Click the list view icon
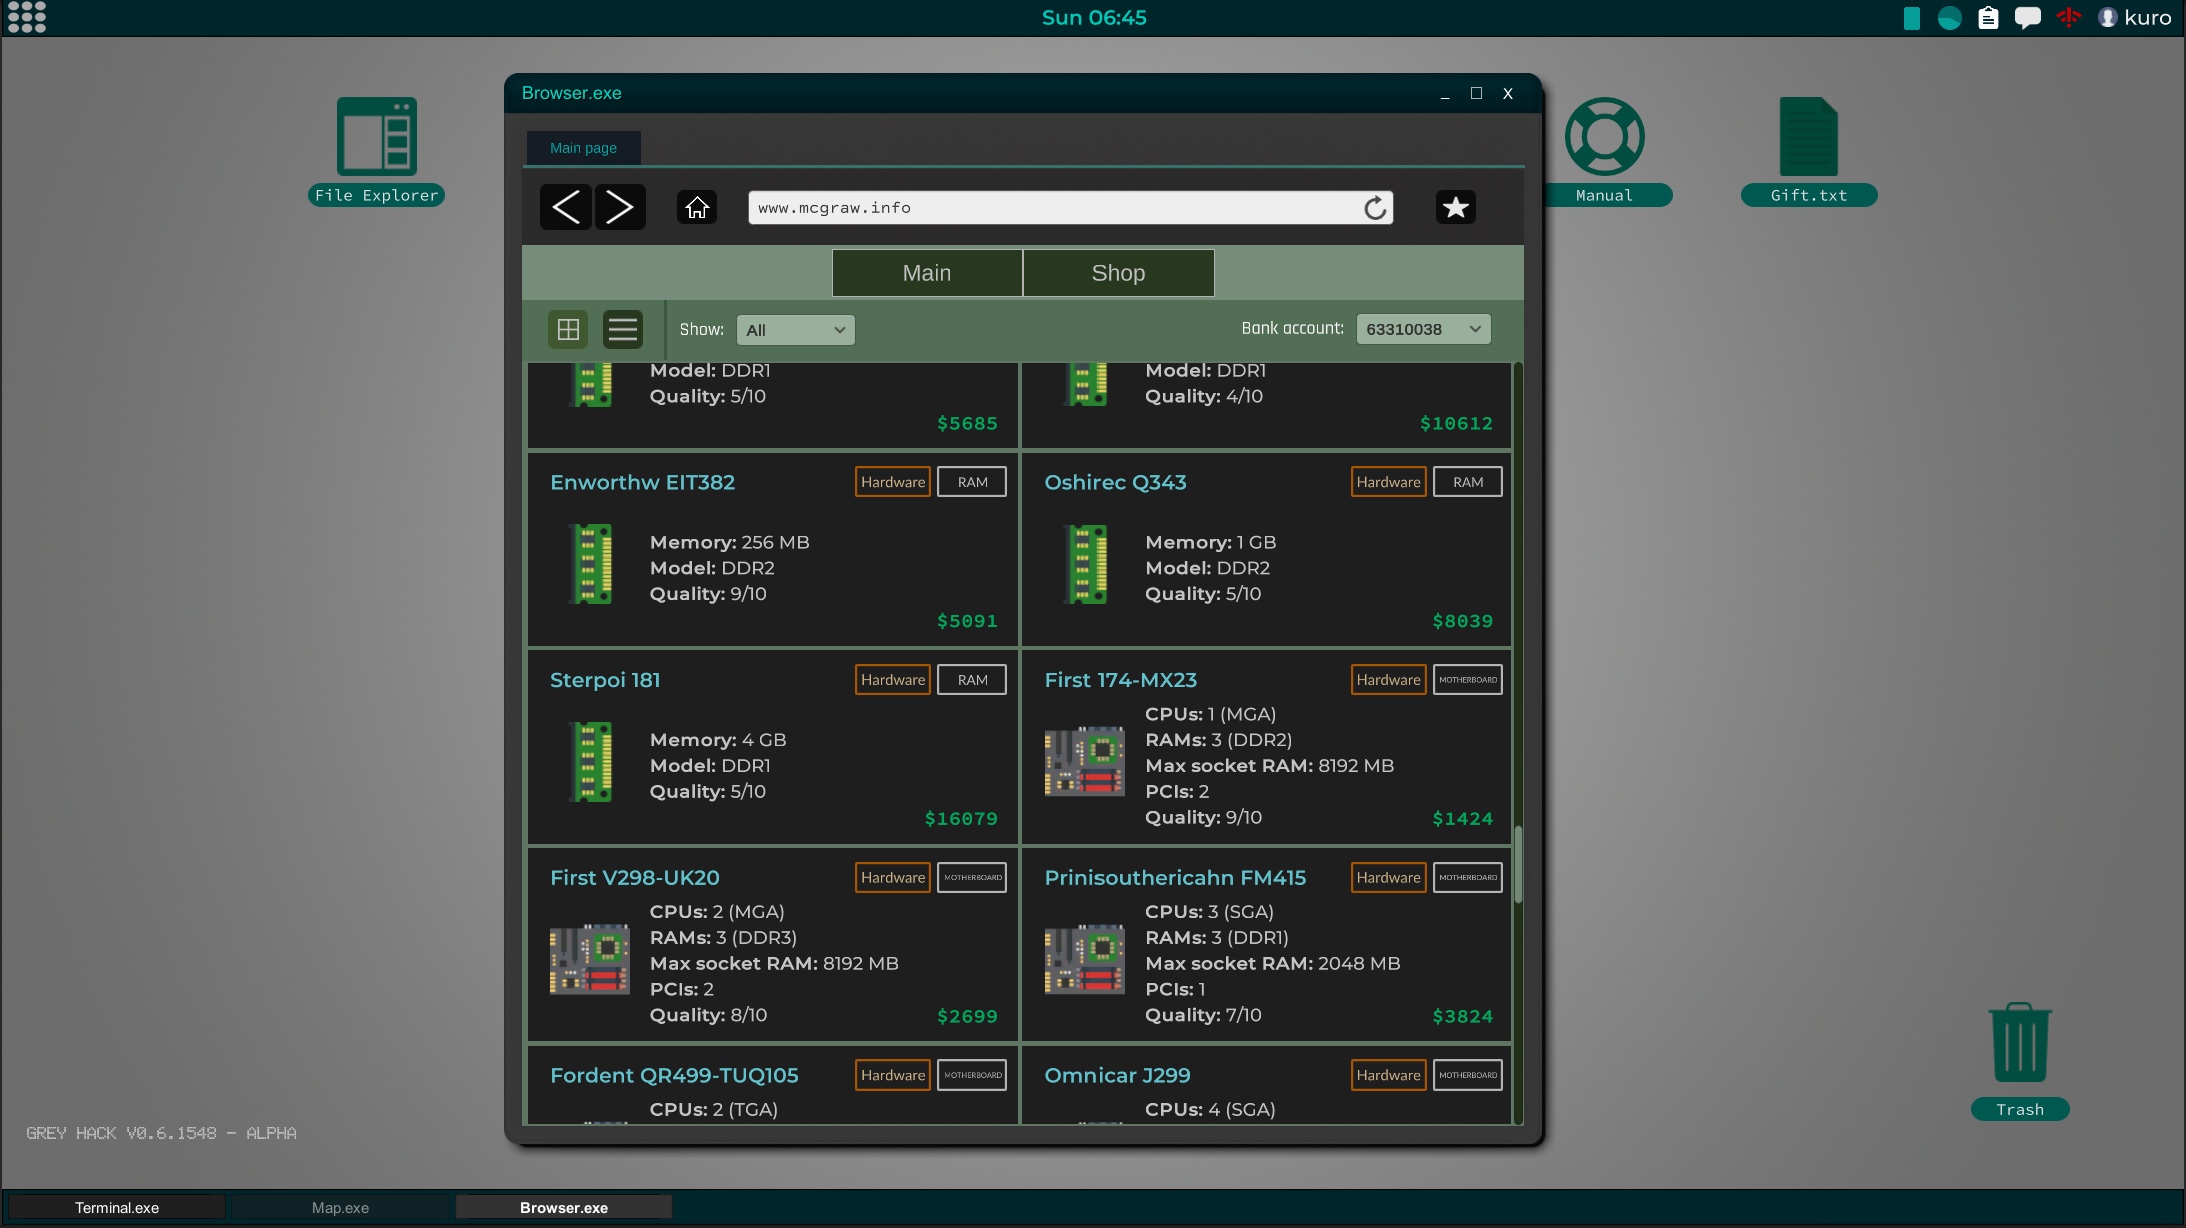This screenshot has width=2186, height=1228. point(622,327)
